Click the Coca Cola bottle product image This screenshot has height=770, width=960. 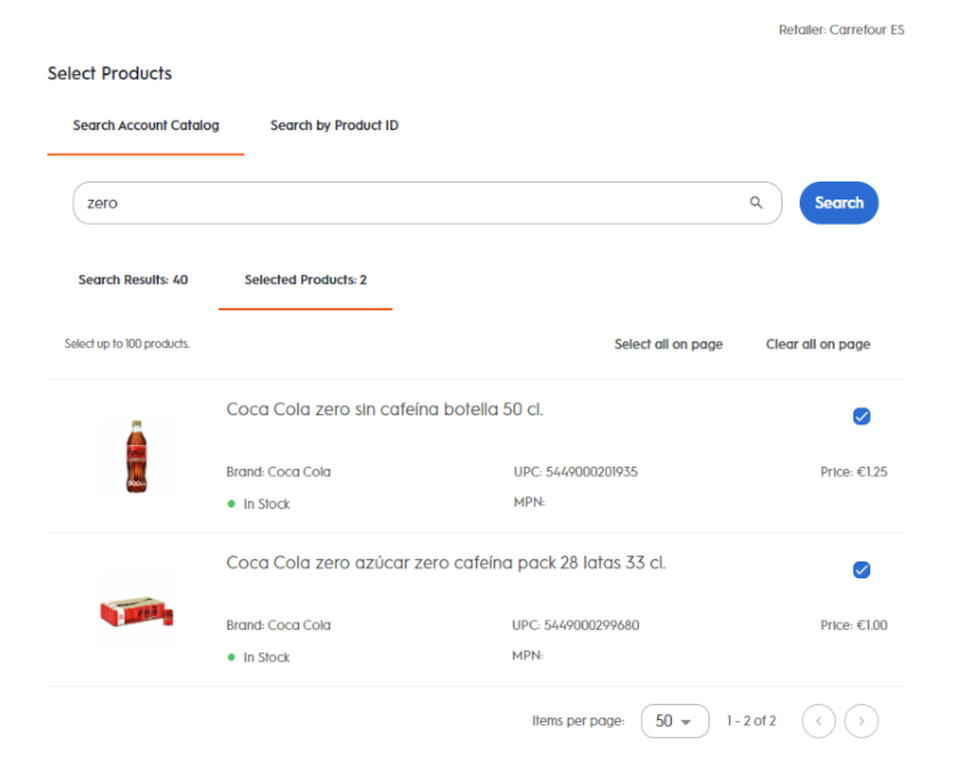coord(137,457)
